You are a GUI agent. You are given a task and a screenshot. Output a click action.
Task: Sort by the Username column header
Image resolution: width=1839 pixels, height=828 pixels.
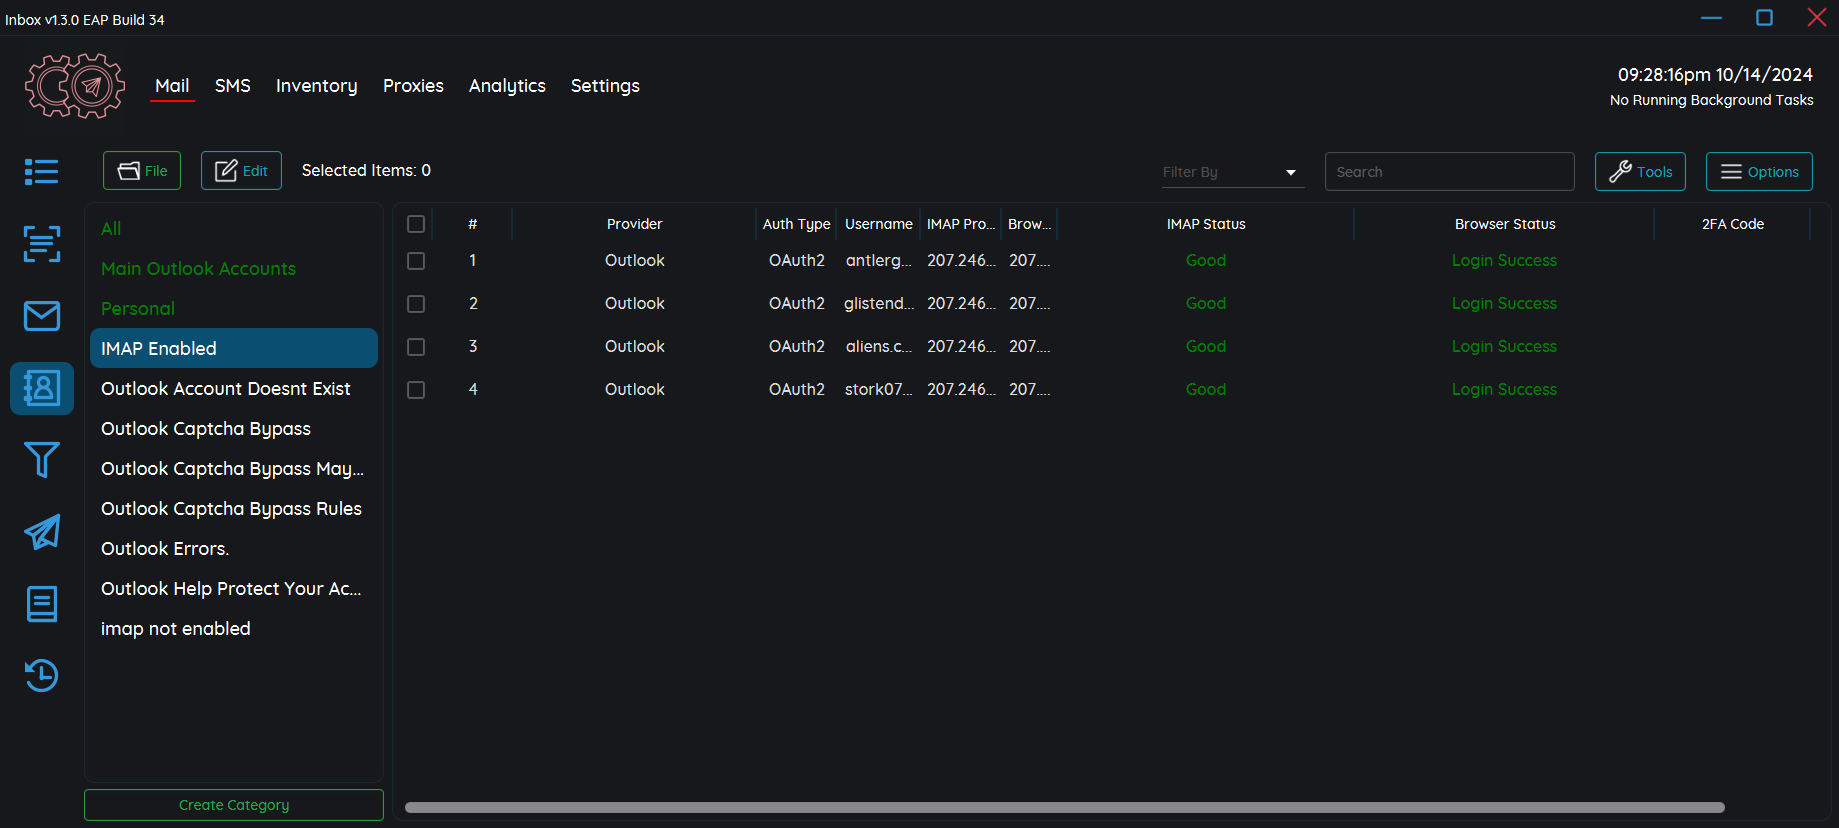(x=879, y=224)
